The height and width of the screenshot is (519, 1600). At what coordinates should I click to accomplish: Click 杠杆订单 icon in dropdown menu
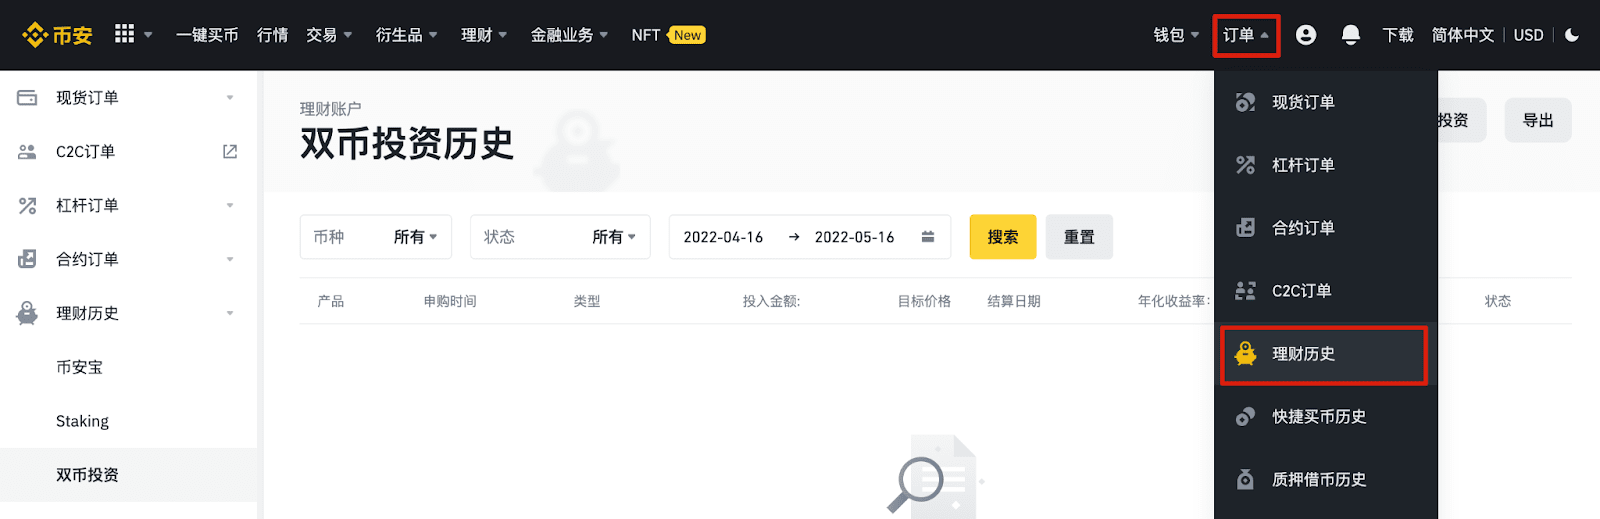pyautogui.click(x=1245, y=165)
